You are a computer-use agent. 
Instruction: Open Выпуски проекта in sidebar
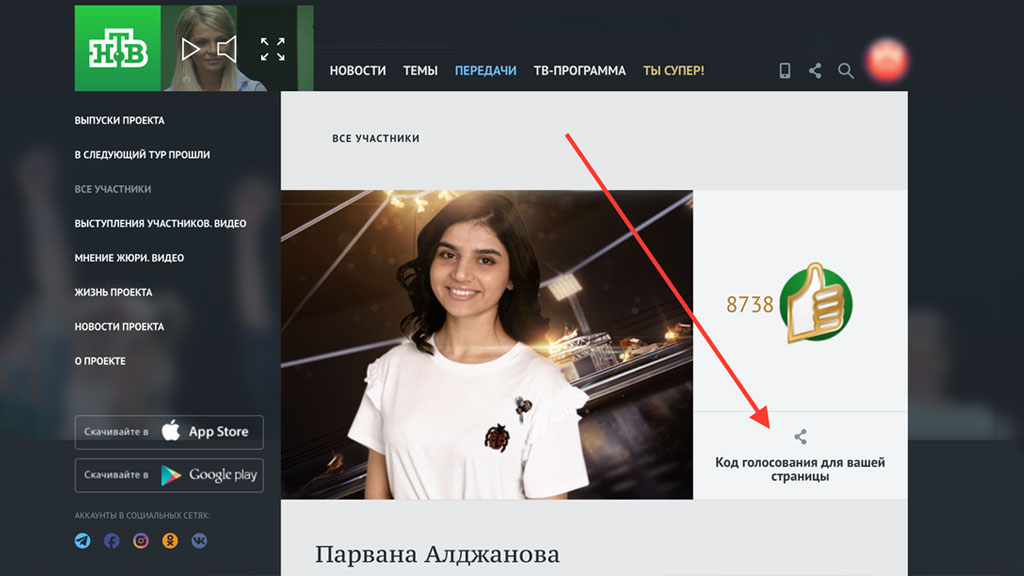click(119, 121)
